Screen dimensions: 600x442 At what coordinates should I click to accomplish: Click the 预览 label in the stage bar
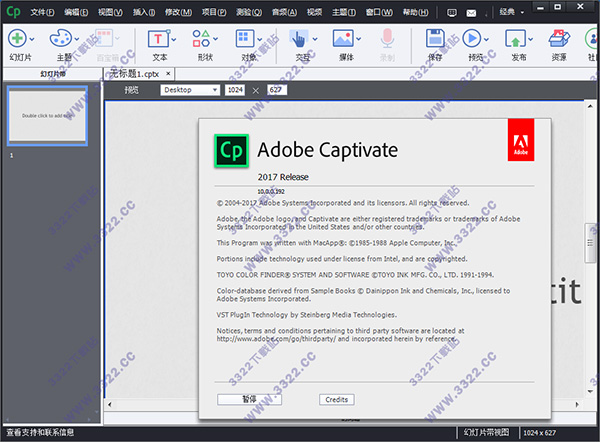(131, 90)
